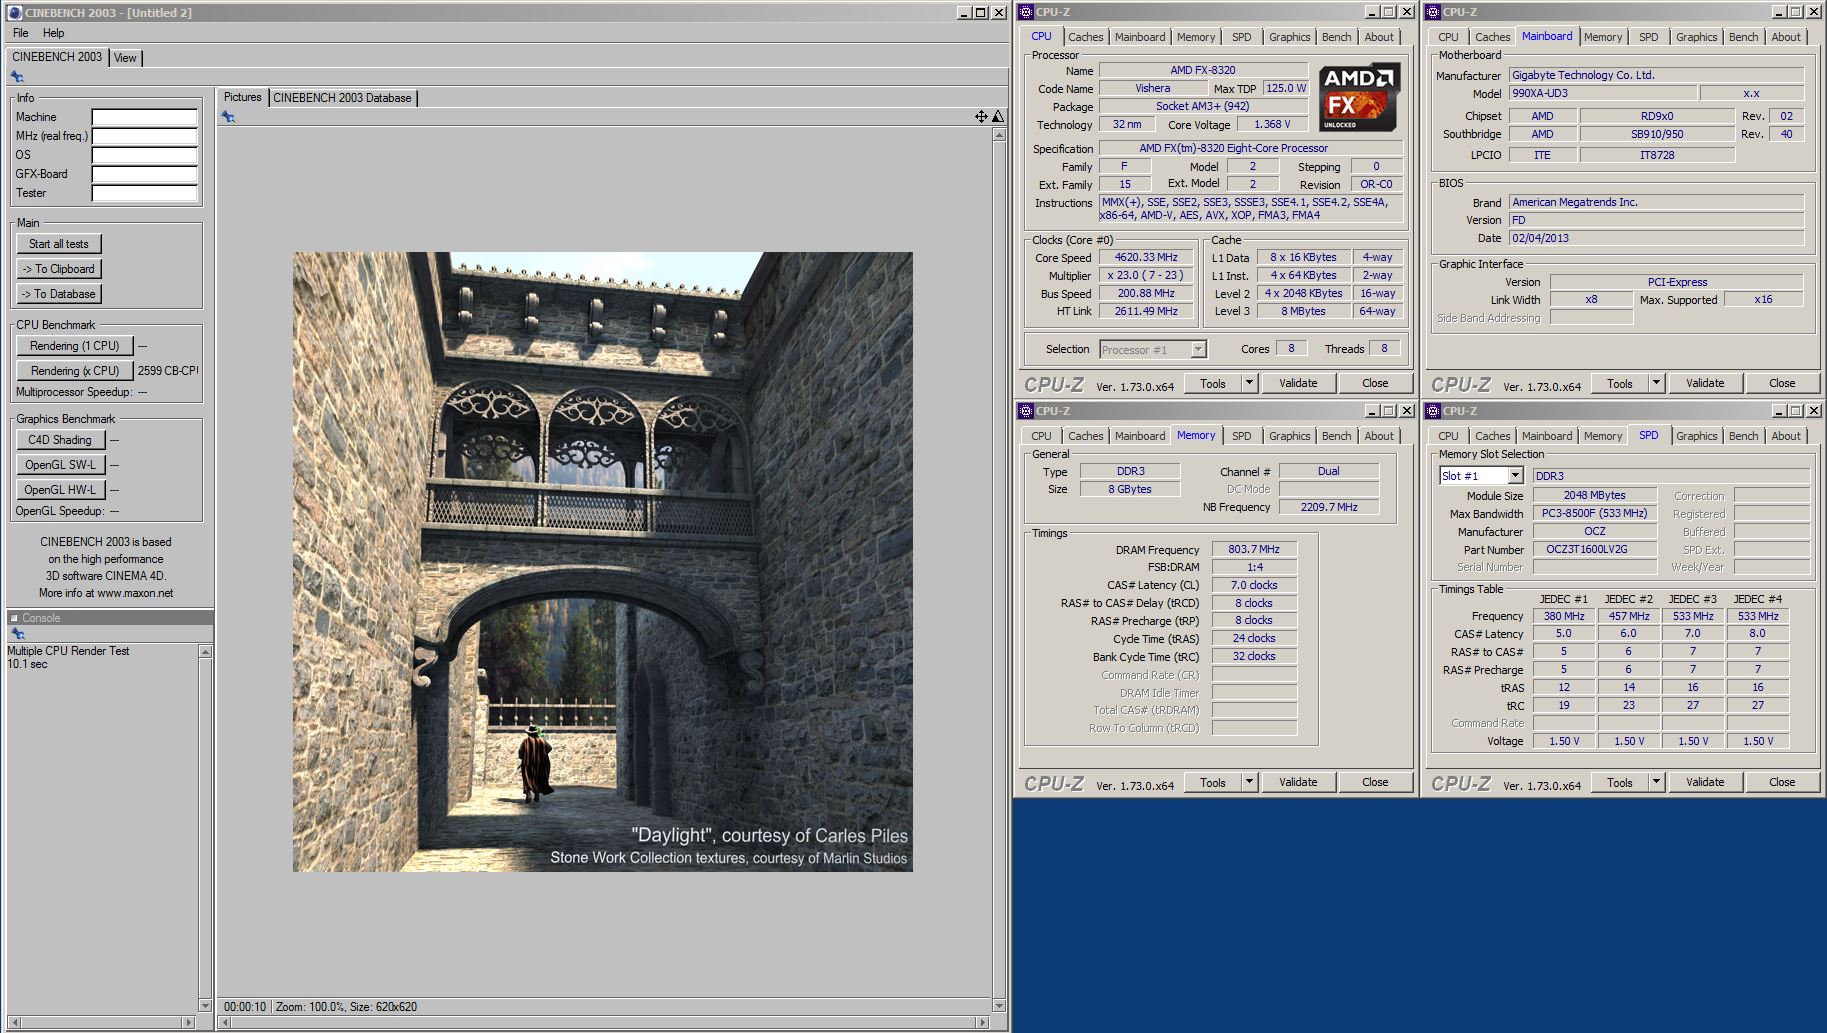Switch to the View tab in CINEBENCH
Viewport: 1827px width, 1033px height.
[125, 58]
